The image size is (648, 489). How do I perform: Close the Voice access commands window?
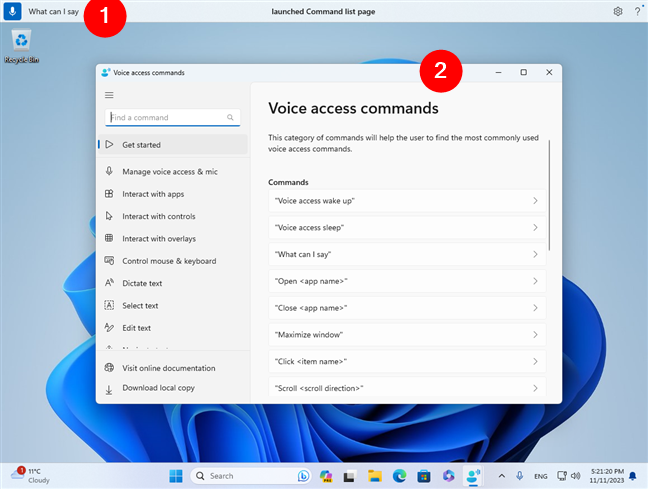coord(549,72)
